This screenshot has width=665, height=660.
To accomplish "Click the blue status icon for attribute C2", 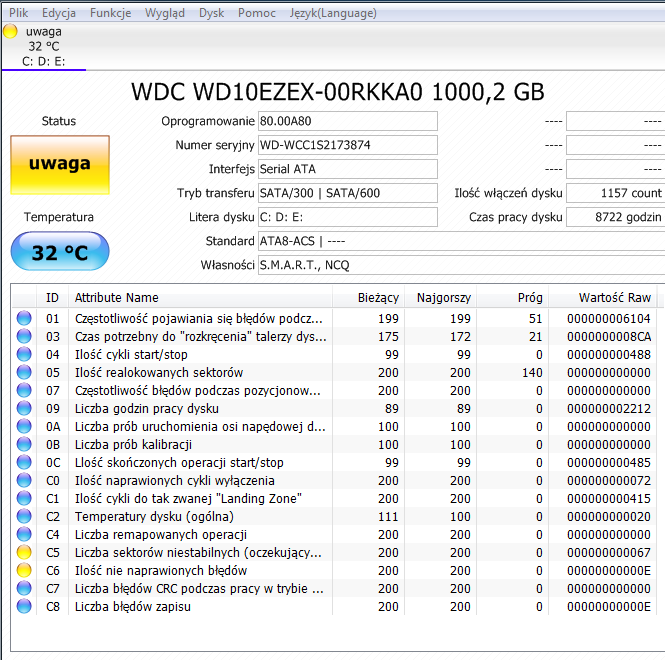I will pyautogui.click(x=24, y=517).
